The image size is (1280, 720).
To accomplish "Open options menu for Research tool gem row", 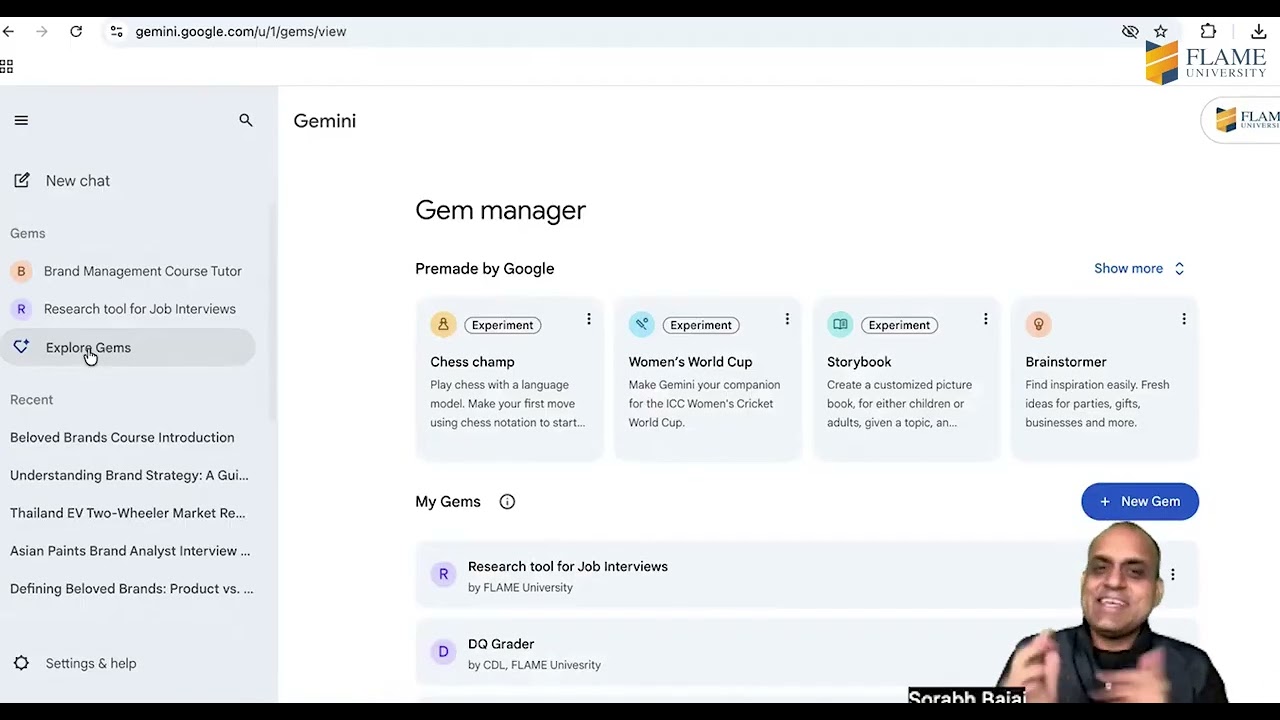I will pos(1173,575).
